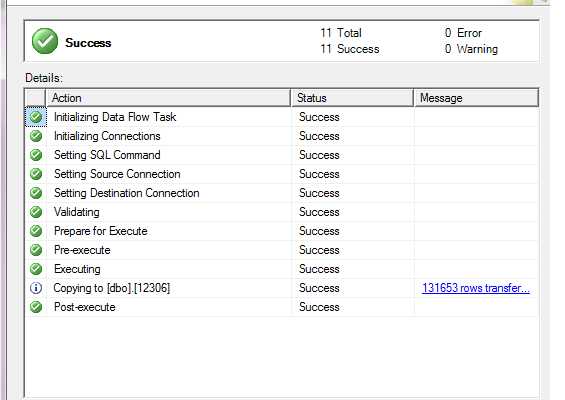Open the 131653 rows transferred message link
The width and height of the screenshot is (565, 400).
(476, 288)
